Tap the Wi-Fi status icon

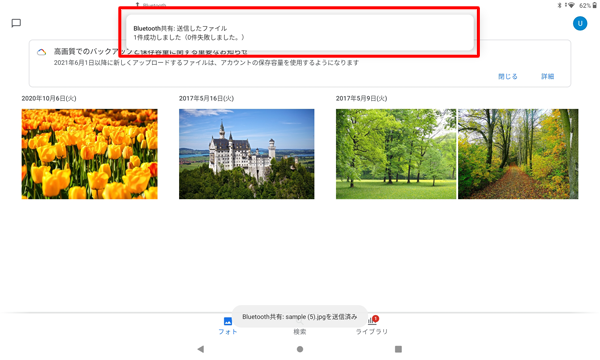[571, 5]
